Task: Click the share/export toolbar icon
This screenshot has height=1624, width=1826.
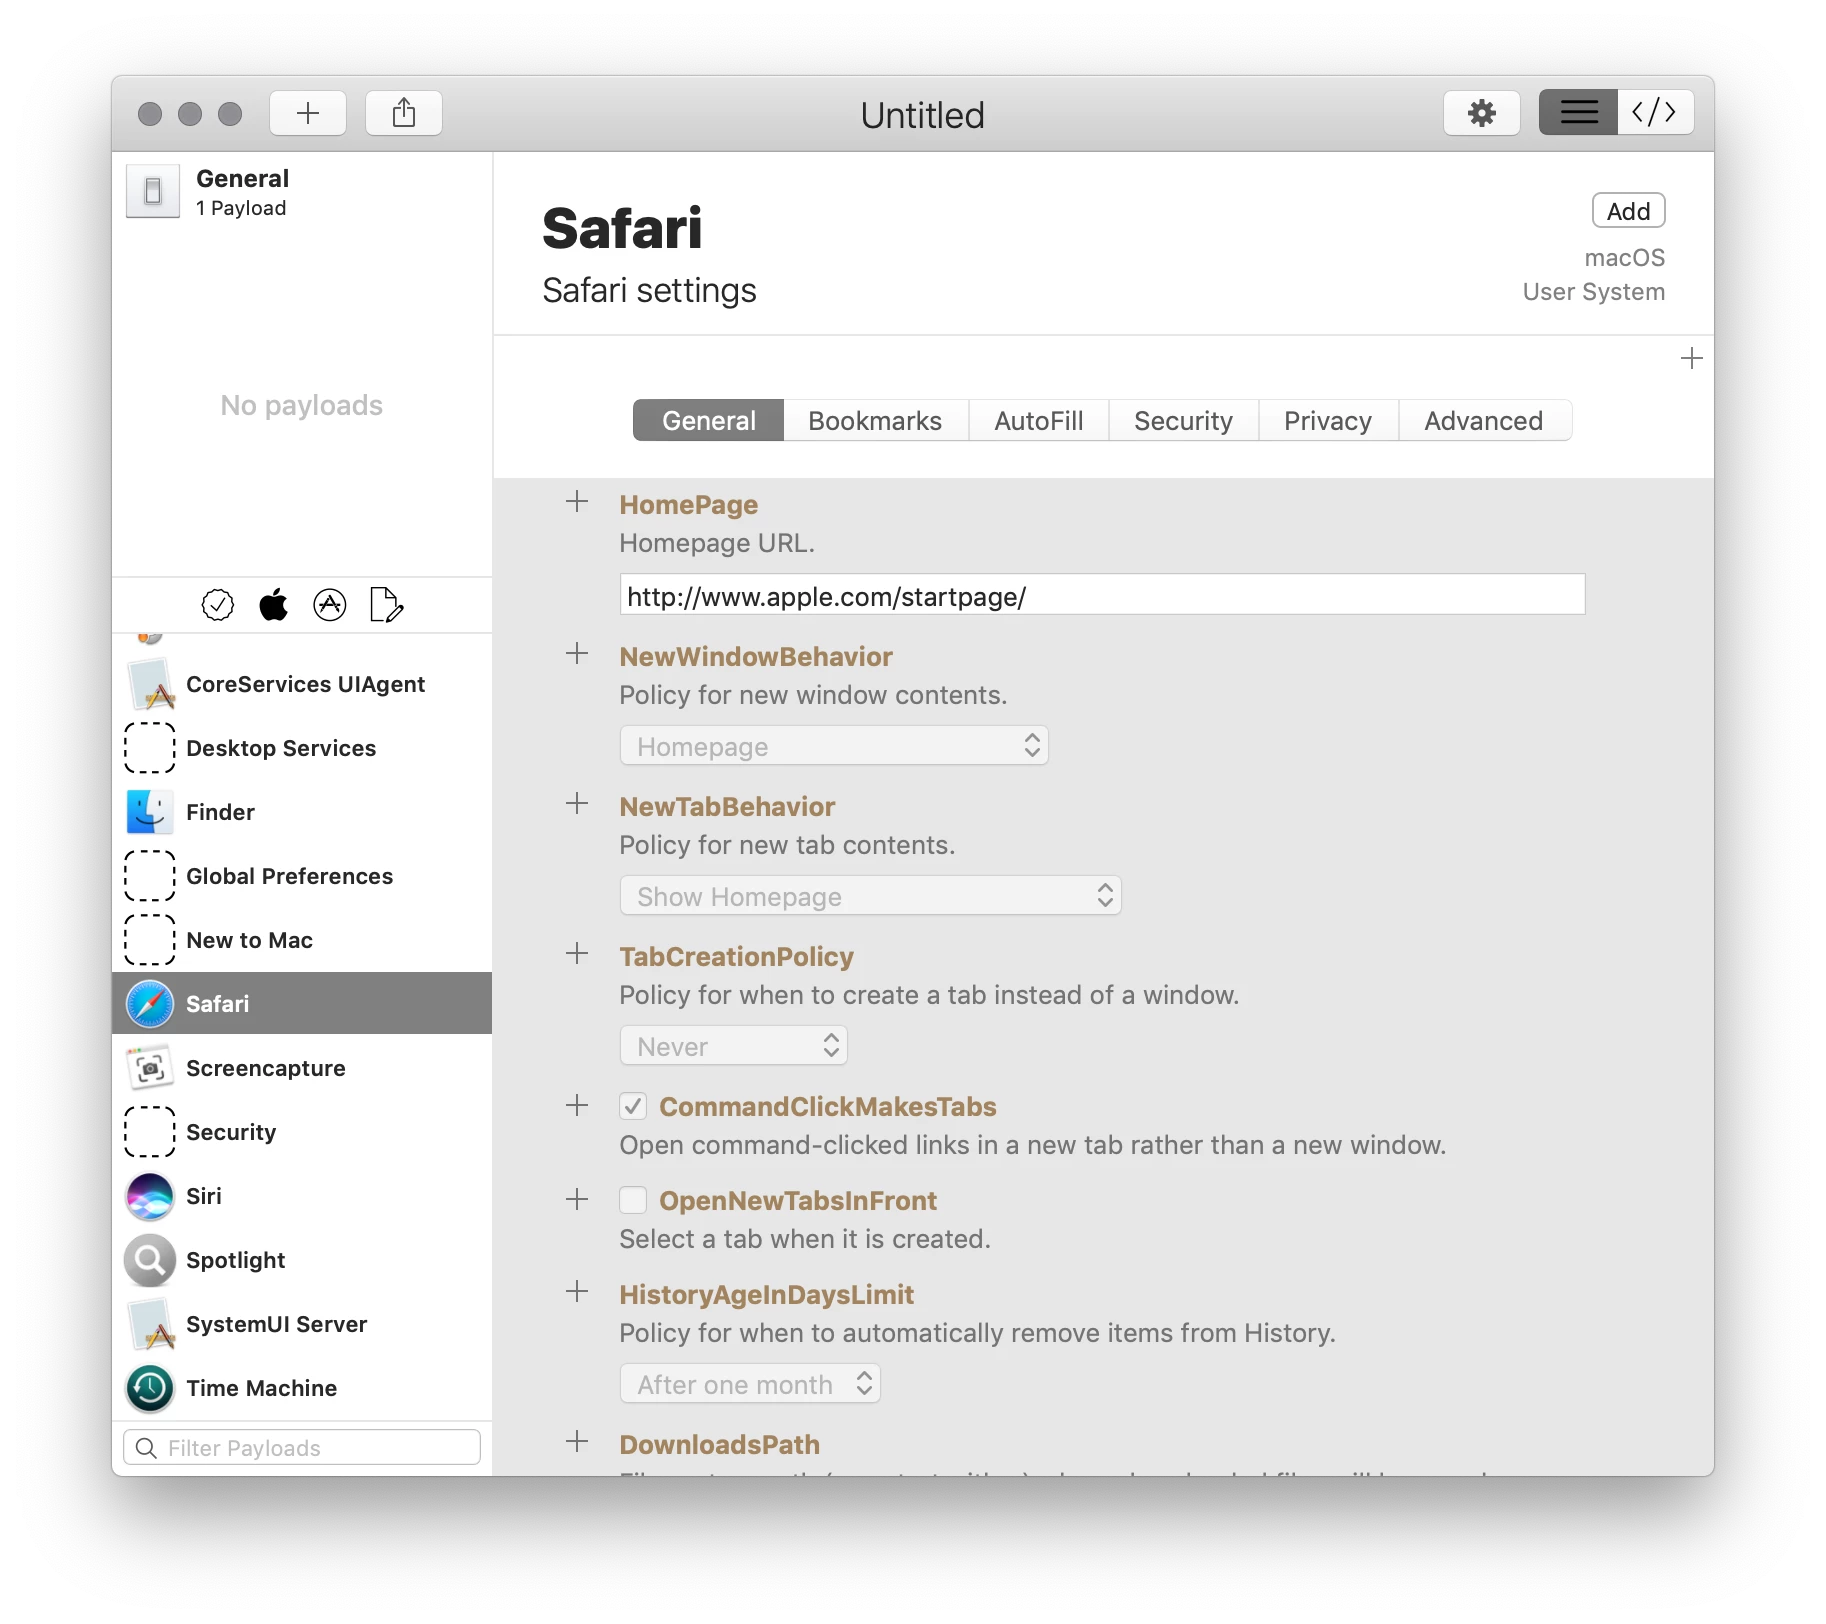Action: pyautogui.click(x=404, y=113)
